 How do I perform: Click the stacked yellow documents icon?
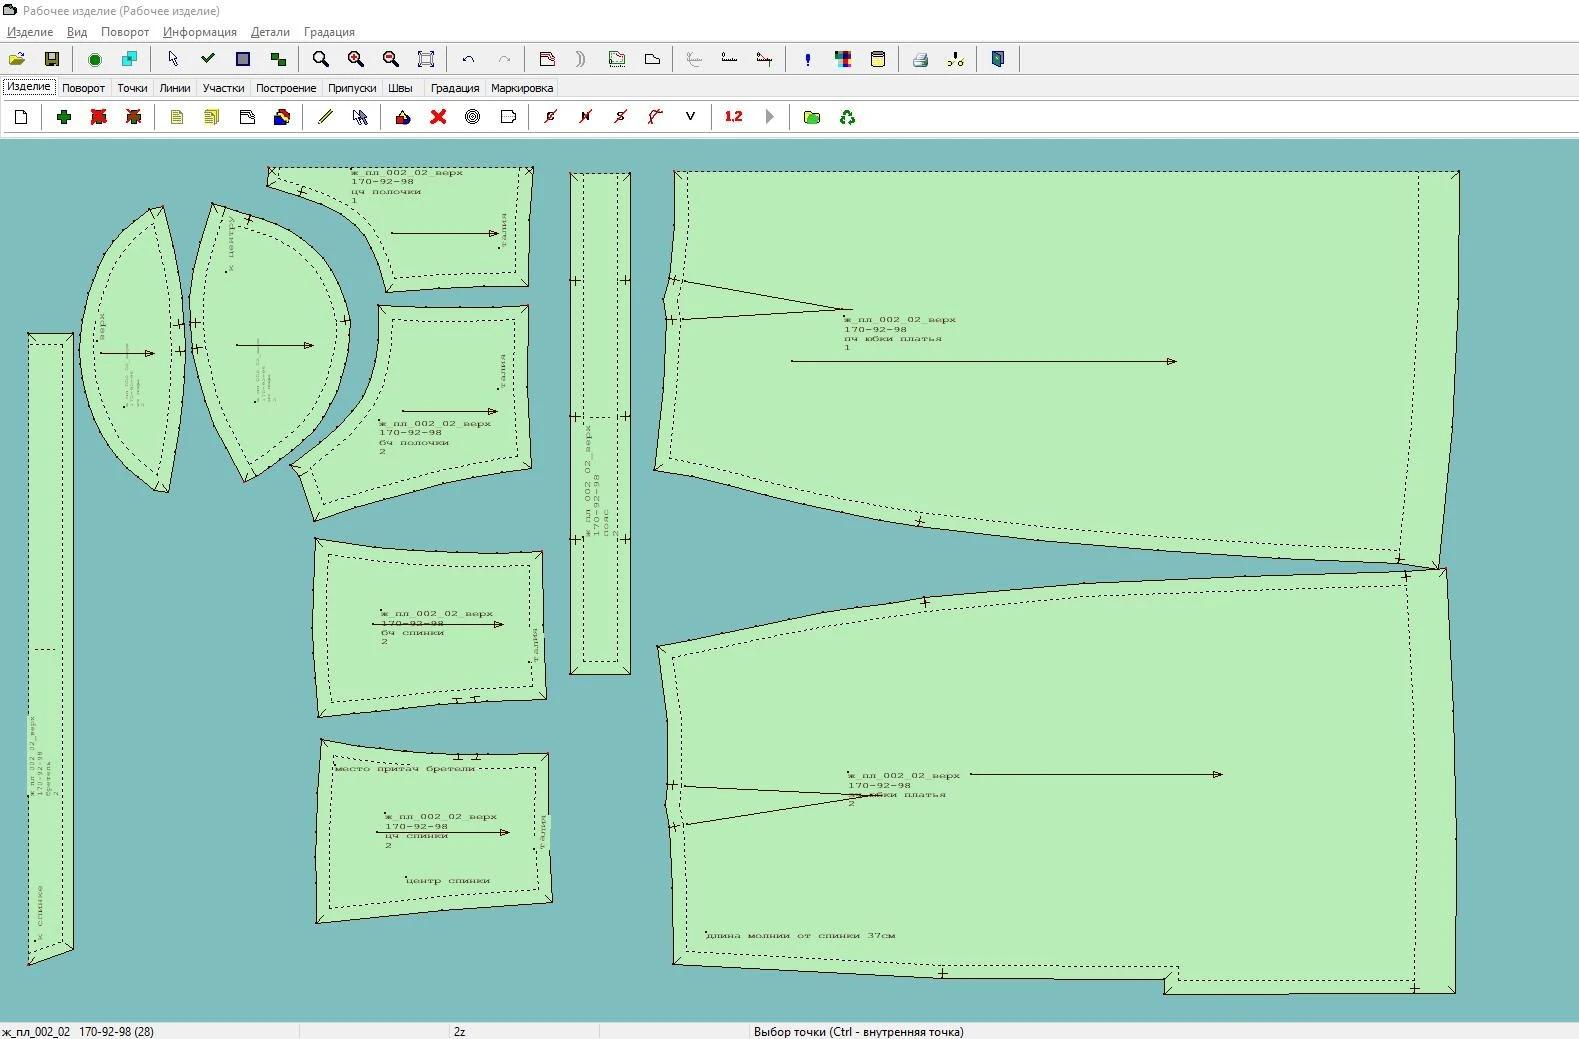pos(212,117)
